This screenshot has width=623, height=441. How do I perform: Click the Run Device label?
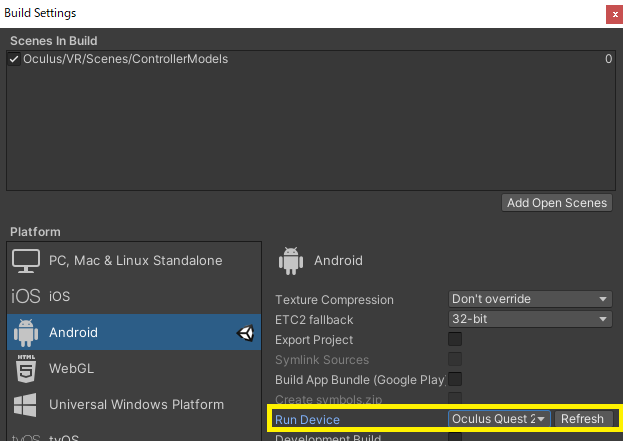pyautogui.click(x=307, y=420)
